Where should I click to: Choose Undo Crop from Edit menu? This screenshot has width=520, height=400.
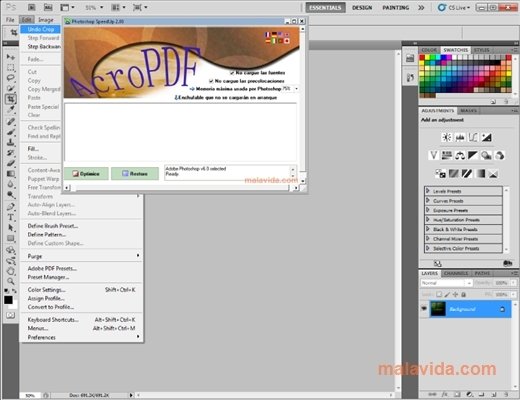41,29
